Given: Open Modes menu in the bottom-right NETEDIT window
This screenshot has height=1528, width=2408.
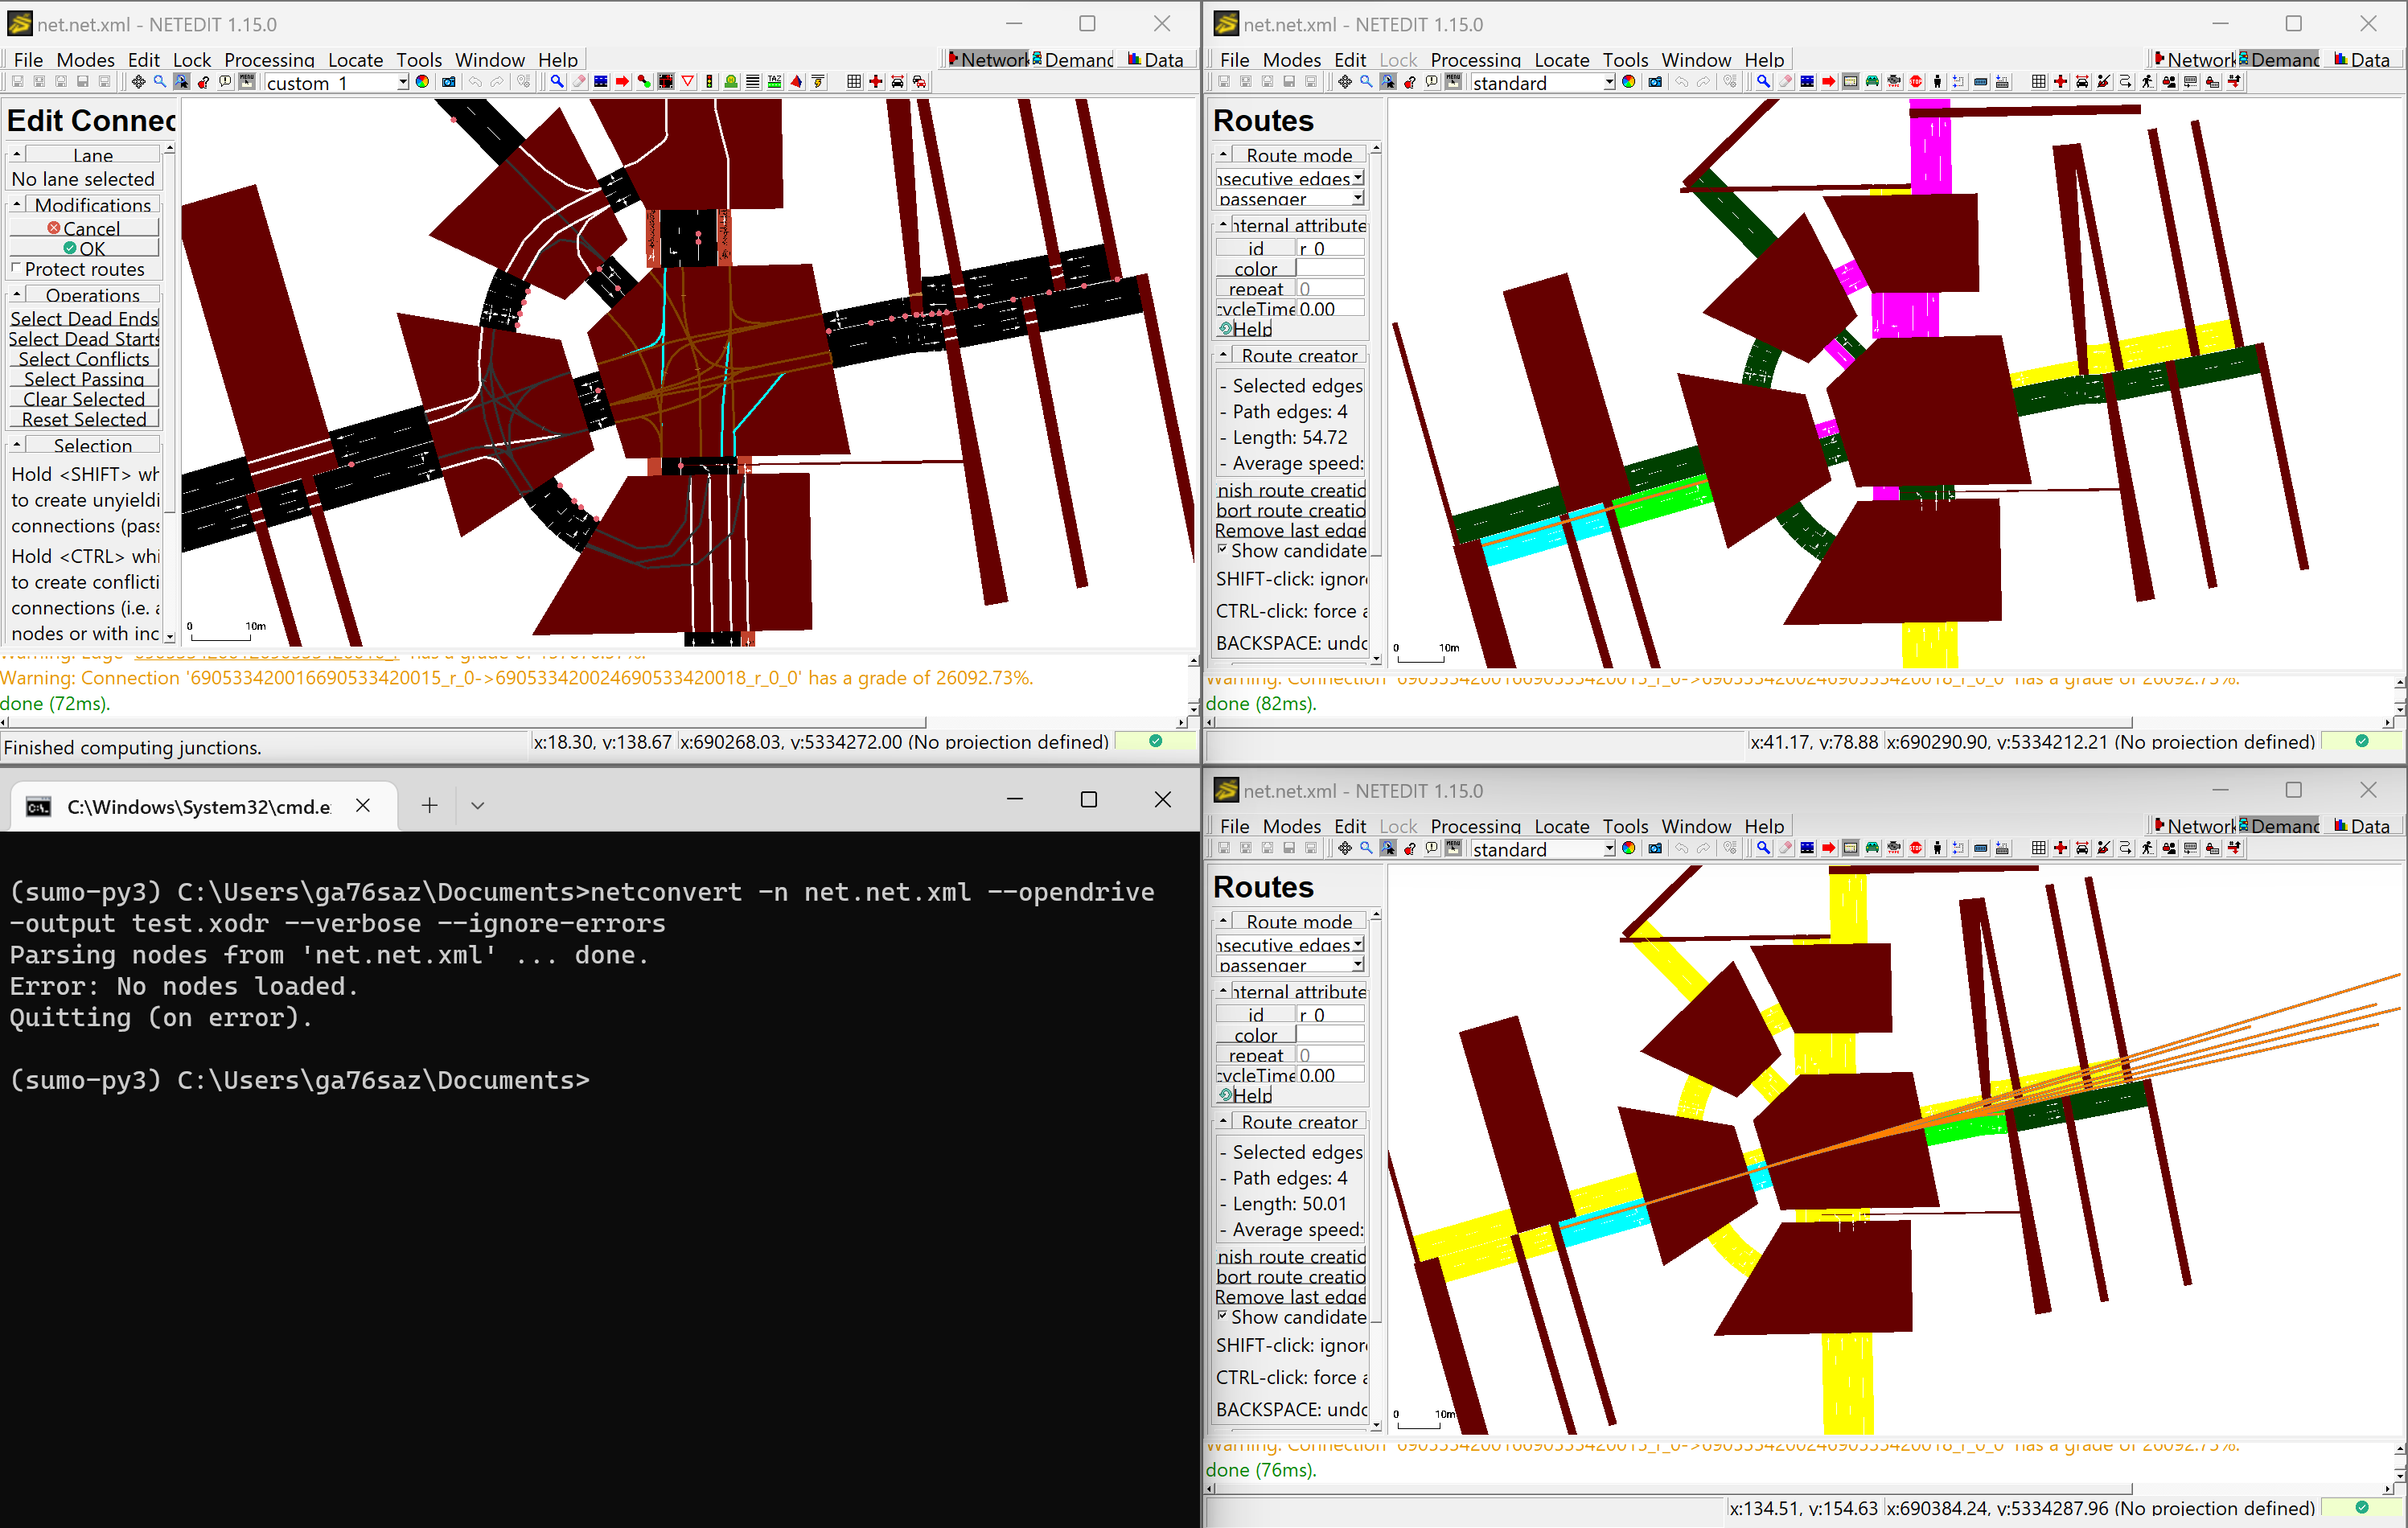Looking at the screenshot, I should pyautogui.click(x=1291, y=826).
